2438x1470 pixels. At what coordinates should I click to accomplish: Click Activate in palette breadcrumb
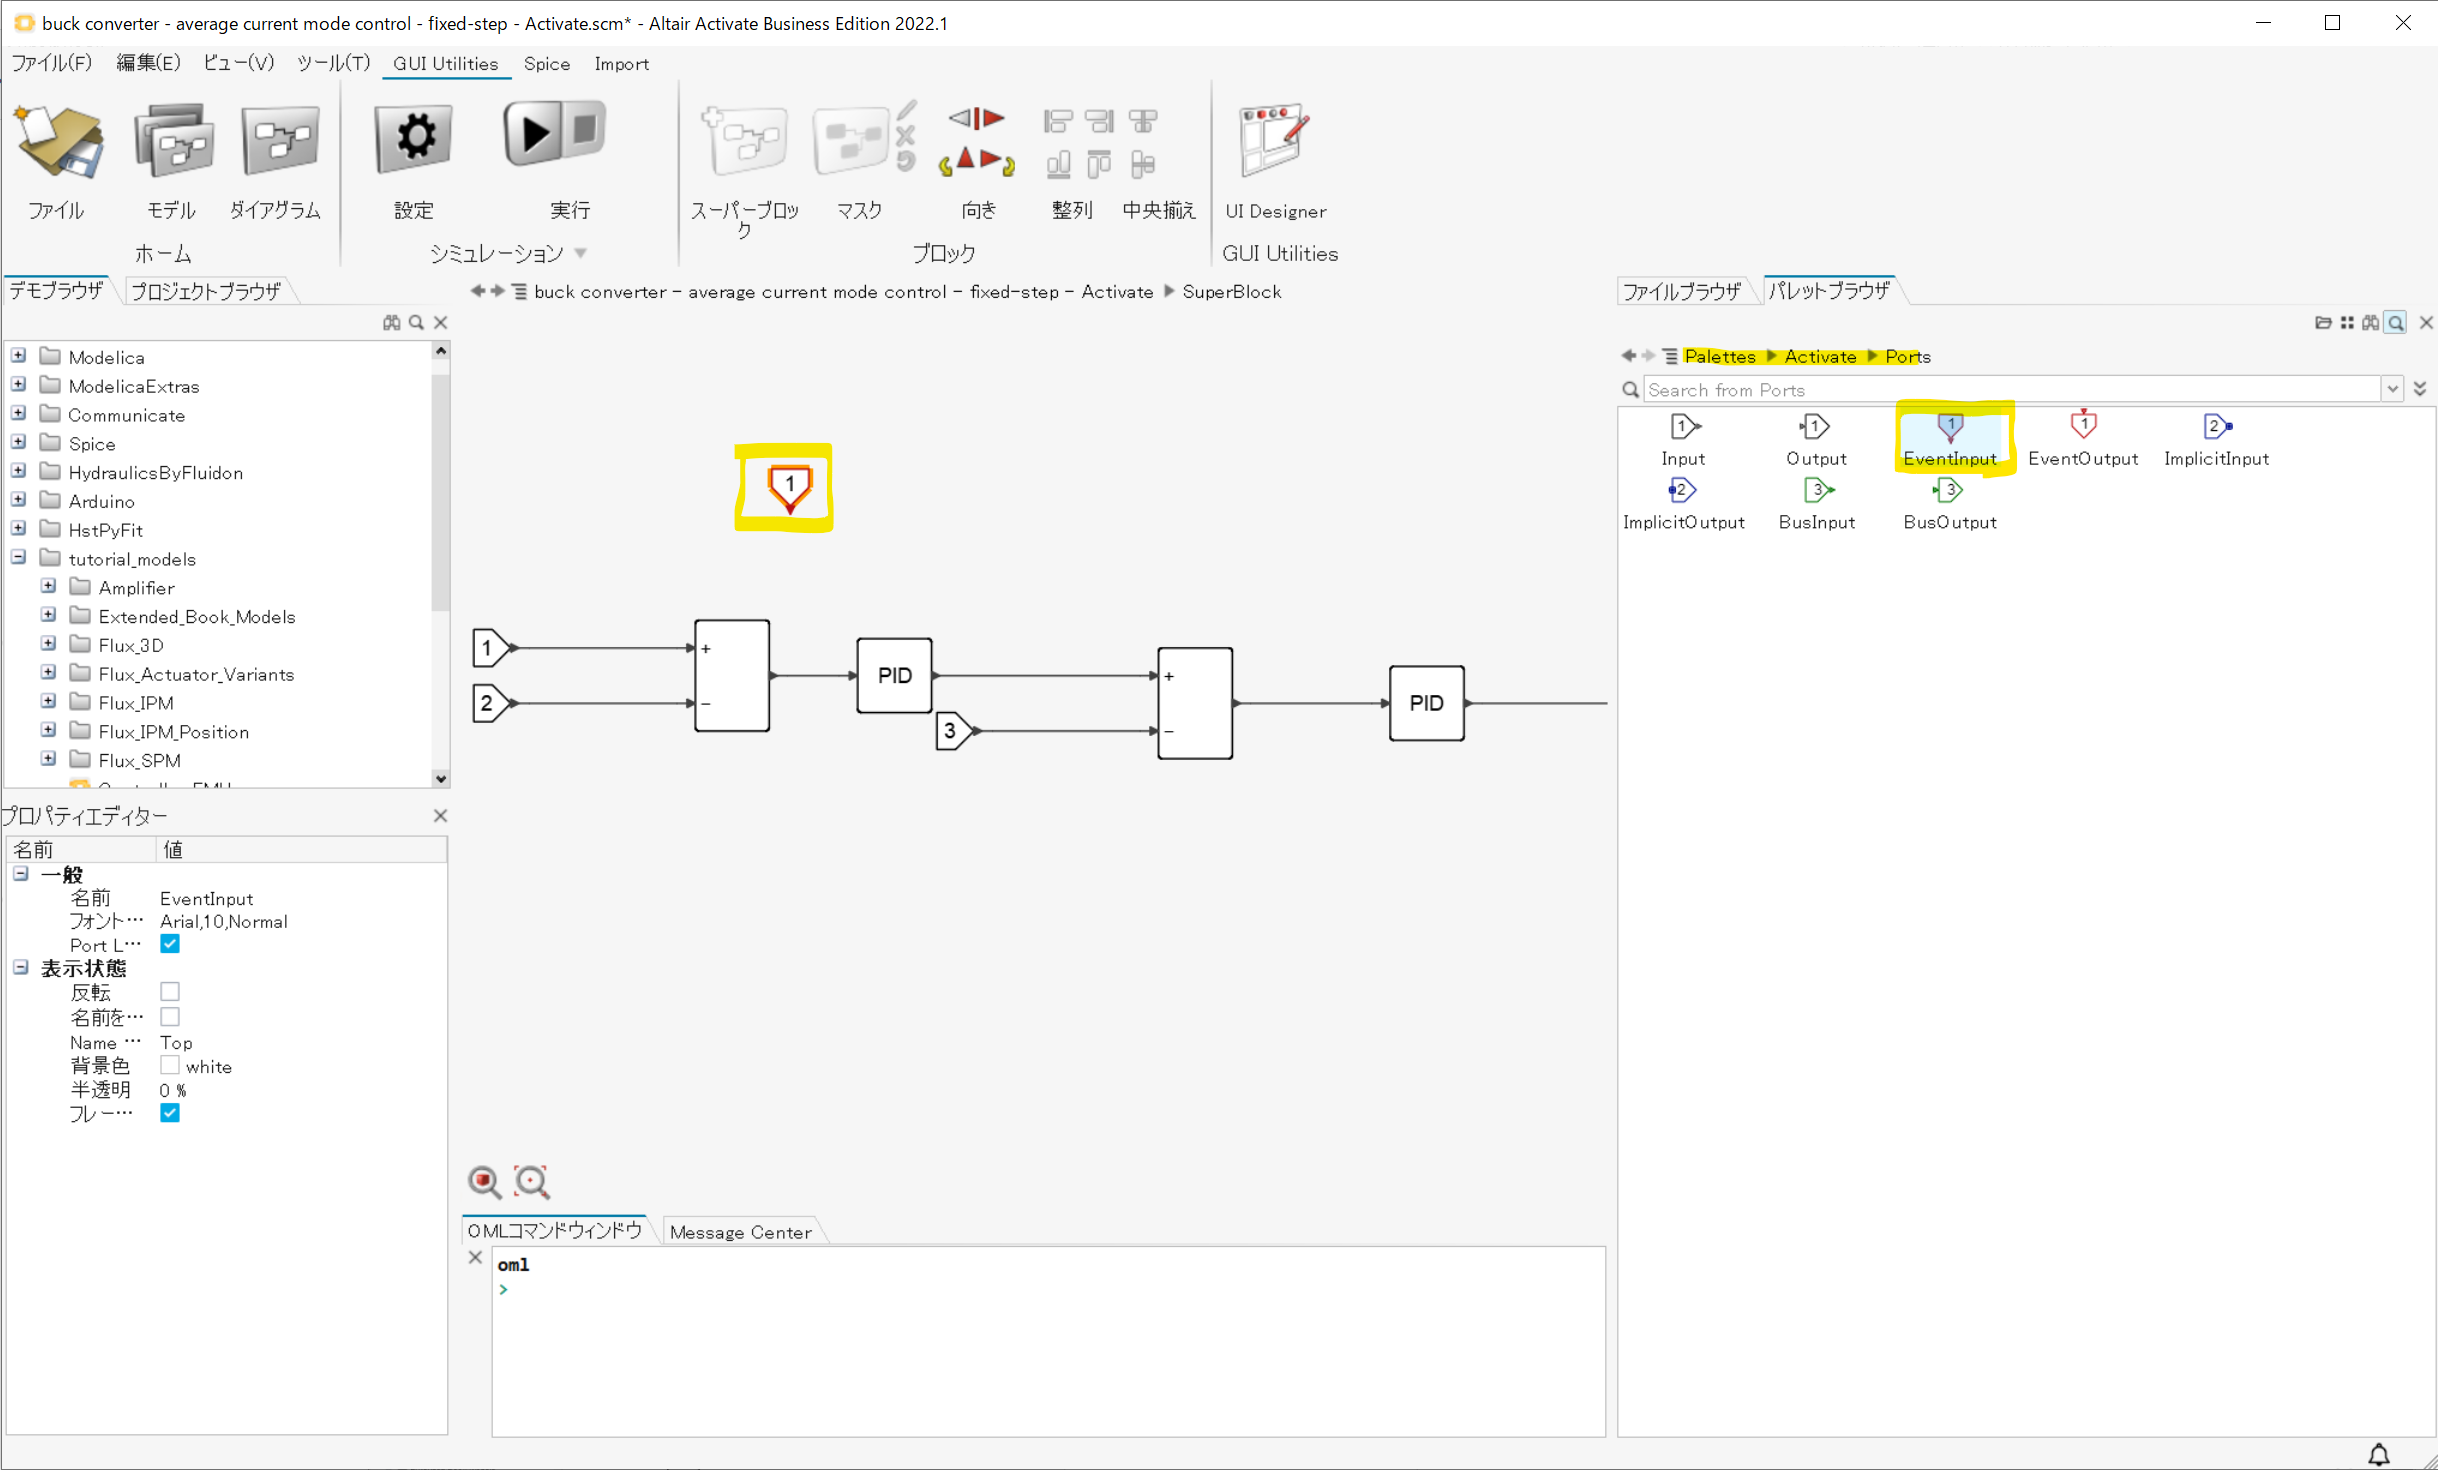(1819, 357)
